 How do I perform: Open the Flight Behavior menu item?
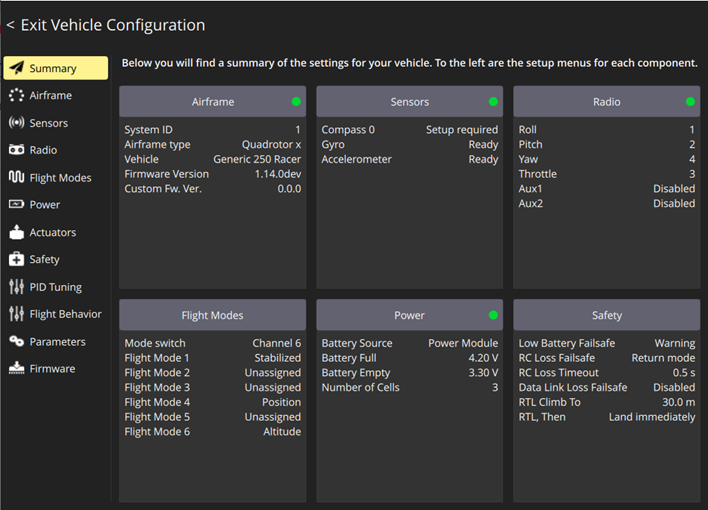click(65, 314)
